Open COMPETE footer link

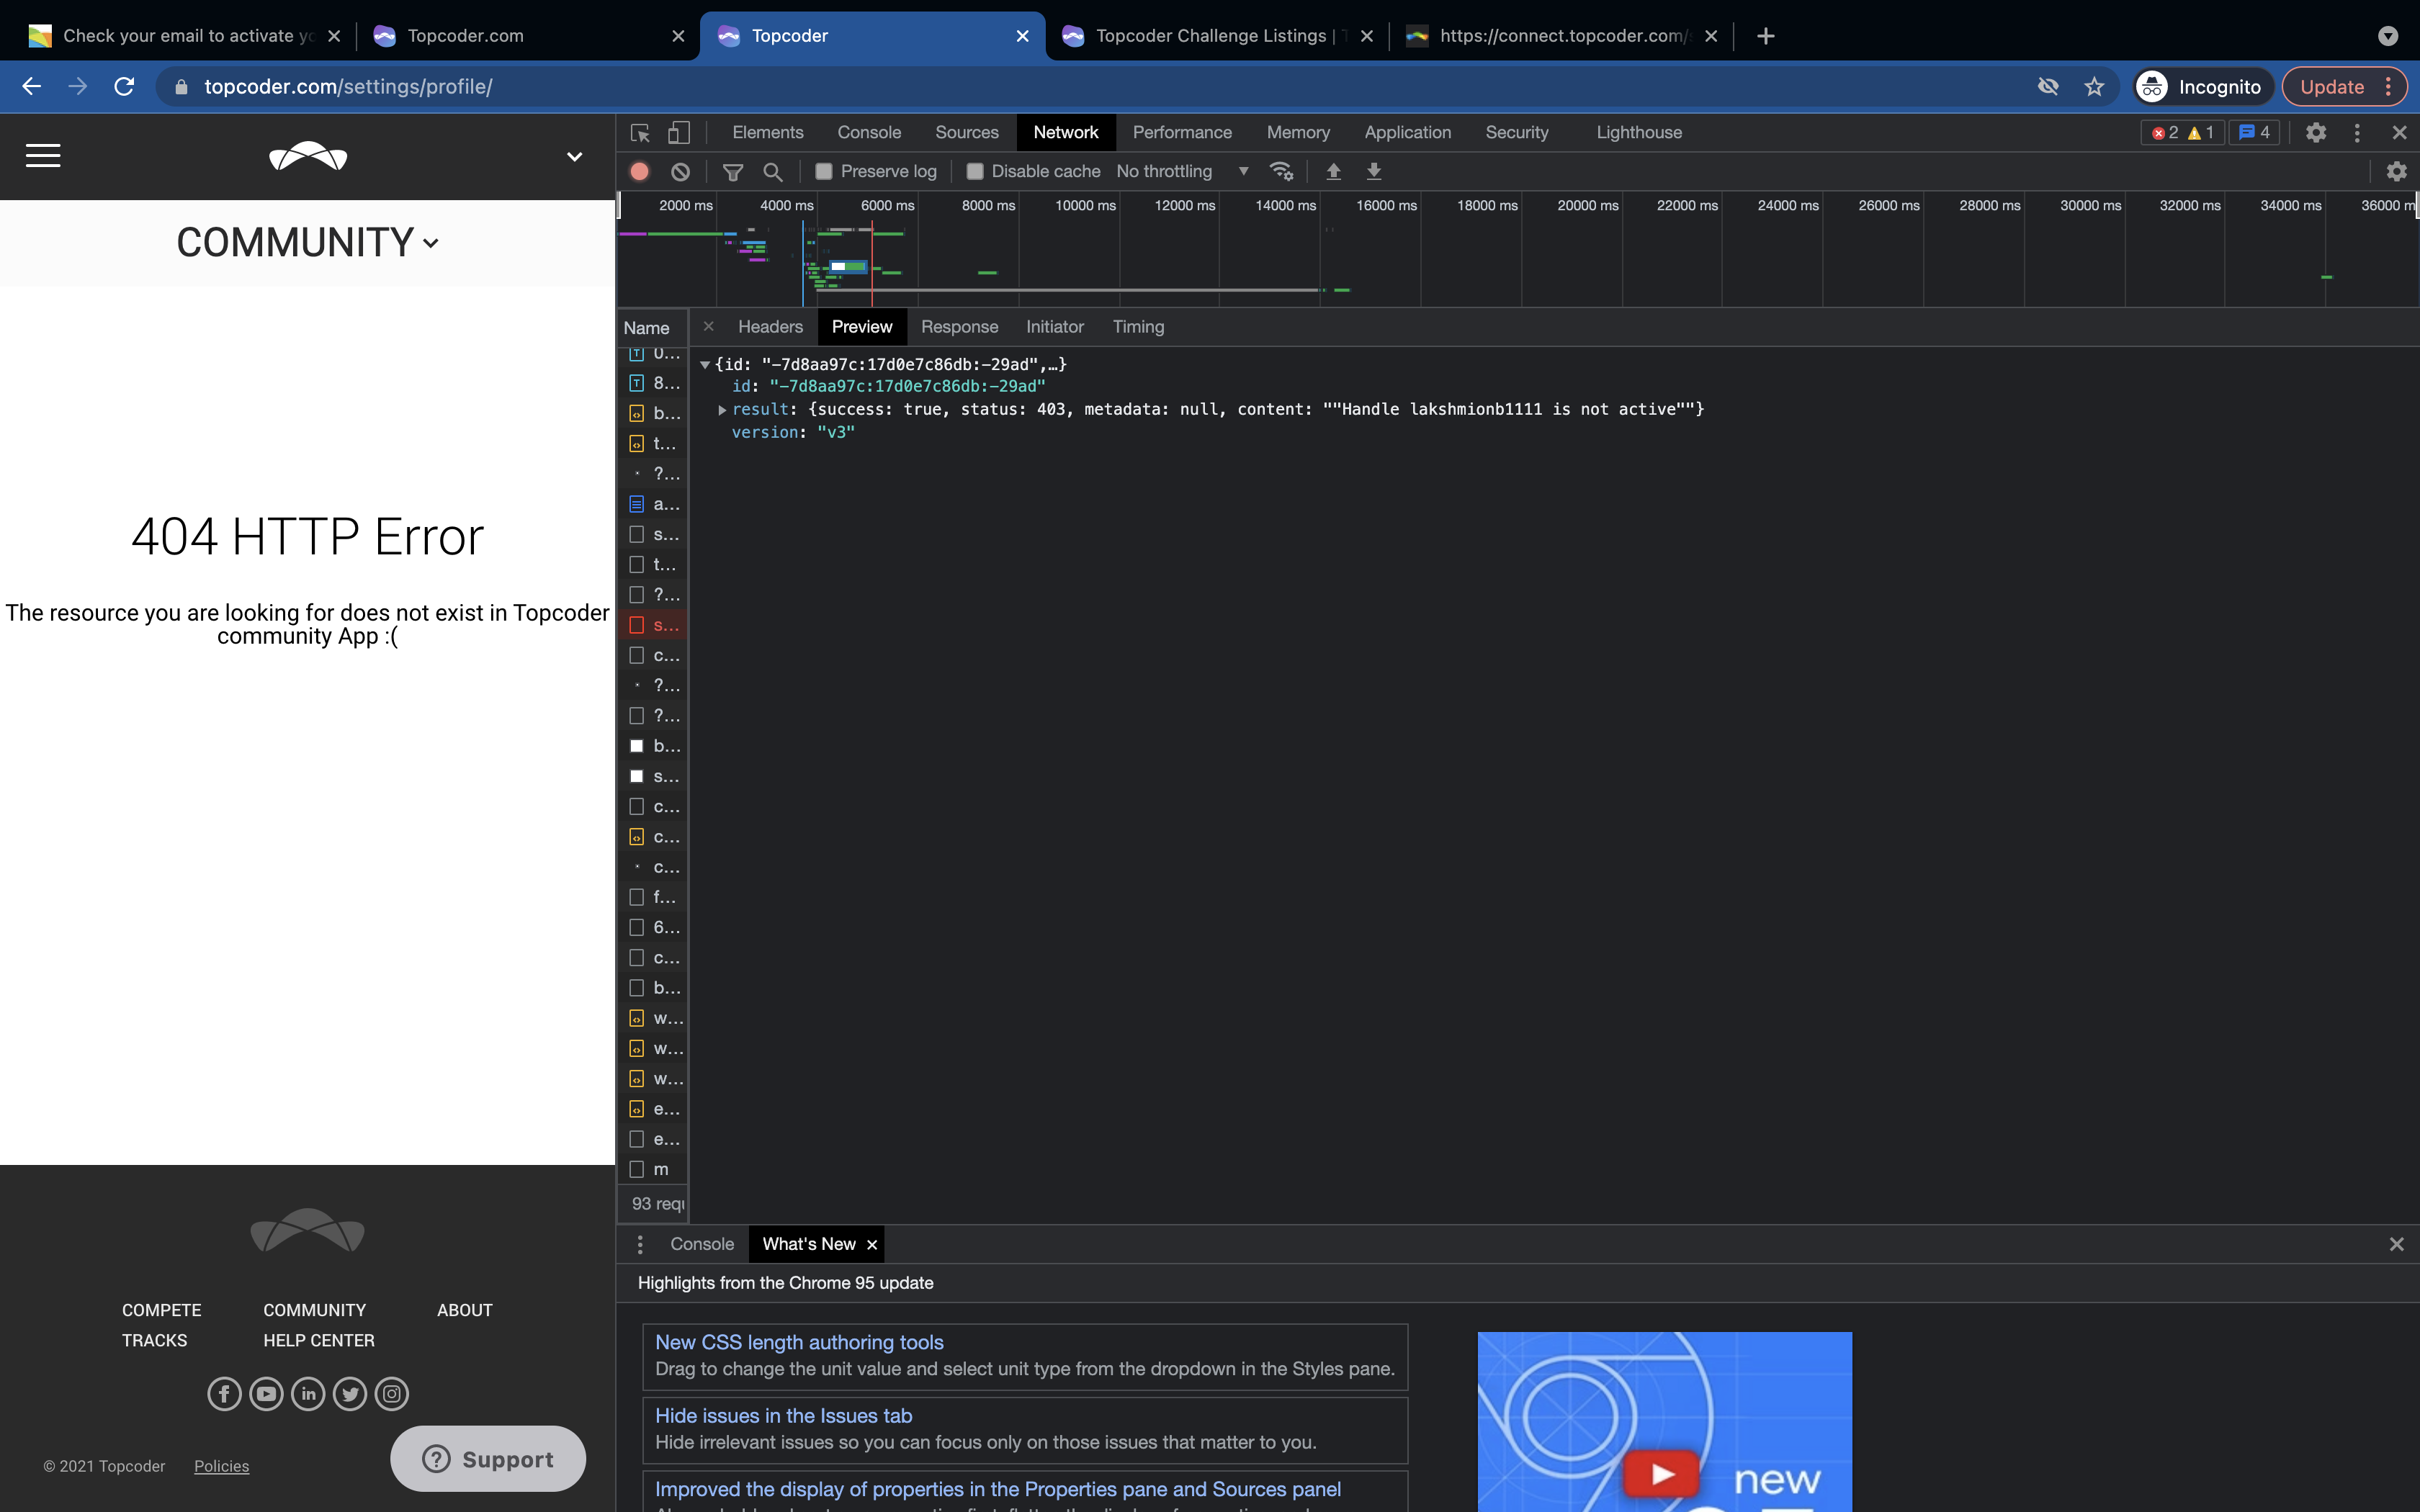(161, 1310)
